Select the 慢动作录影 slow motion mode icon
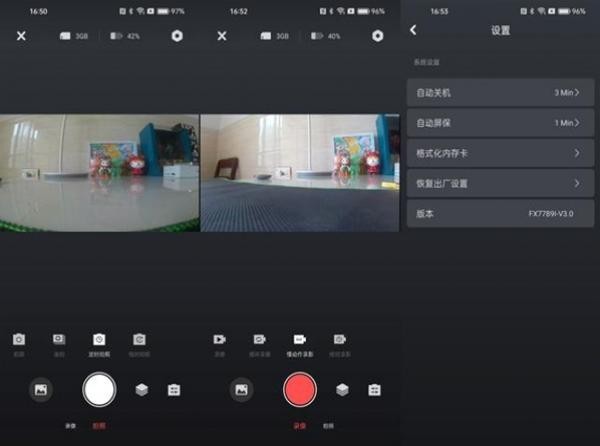This screenshot has height=446, width=600. coord(299,340)
